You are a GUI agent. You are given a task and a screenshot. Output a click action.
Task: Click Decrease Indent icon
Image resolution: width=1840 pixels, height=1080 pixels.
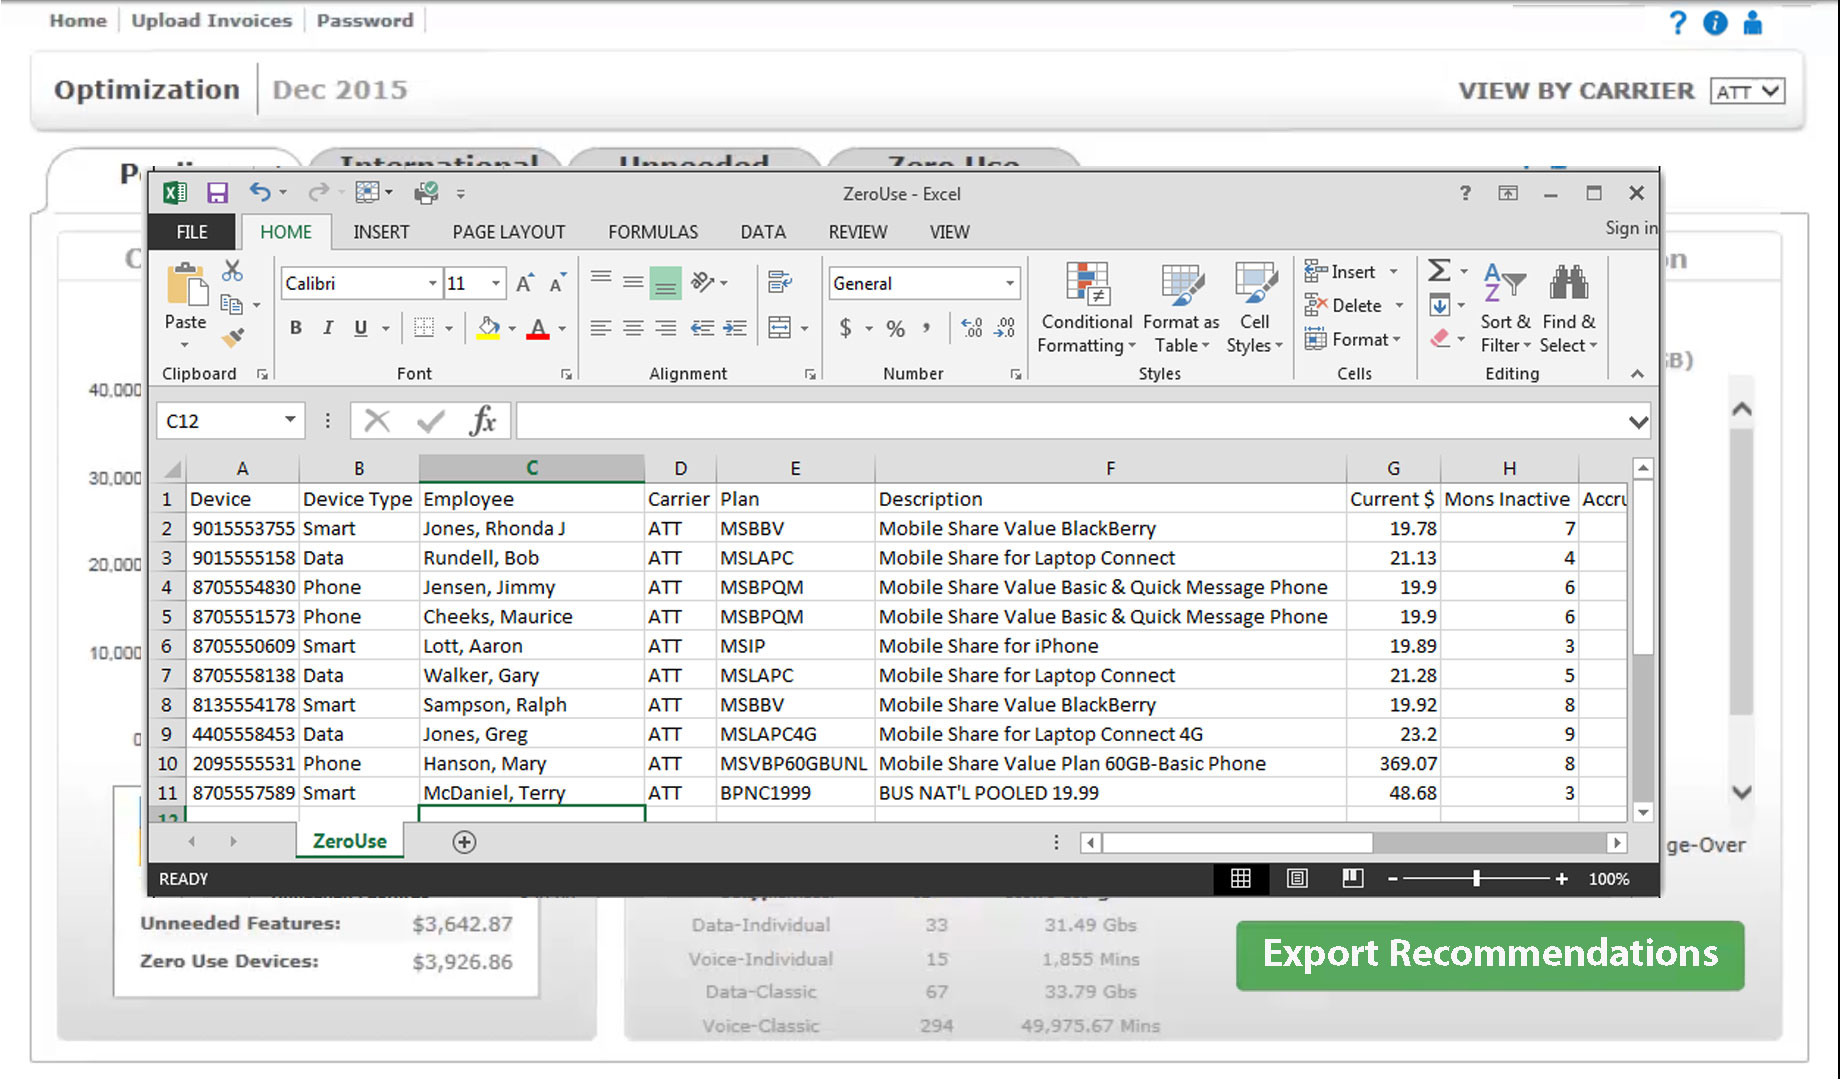(x=703, y=328)
